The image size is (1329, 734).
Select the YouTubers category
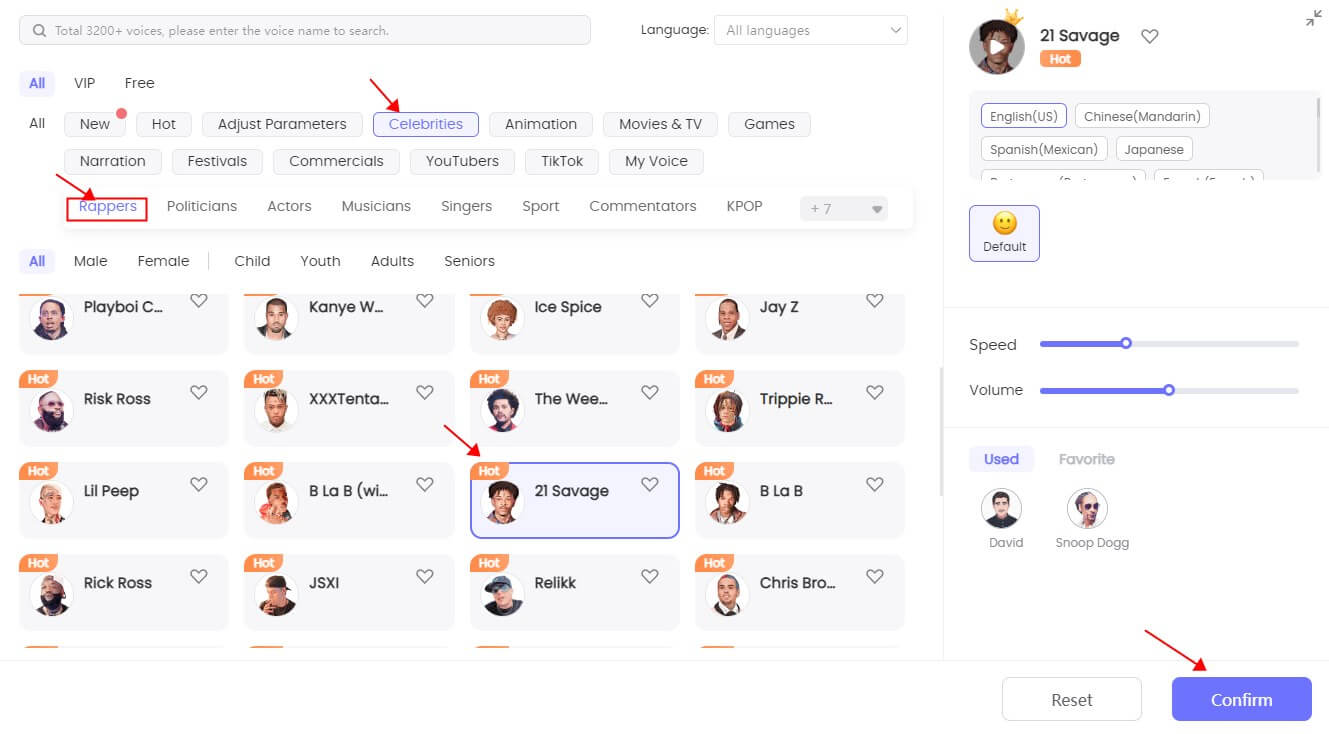click(x=462, y=161)
